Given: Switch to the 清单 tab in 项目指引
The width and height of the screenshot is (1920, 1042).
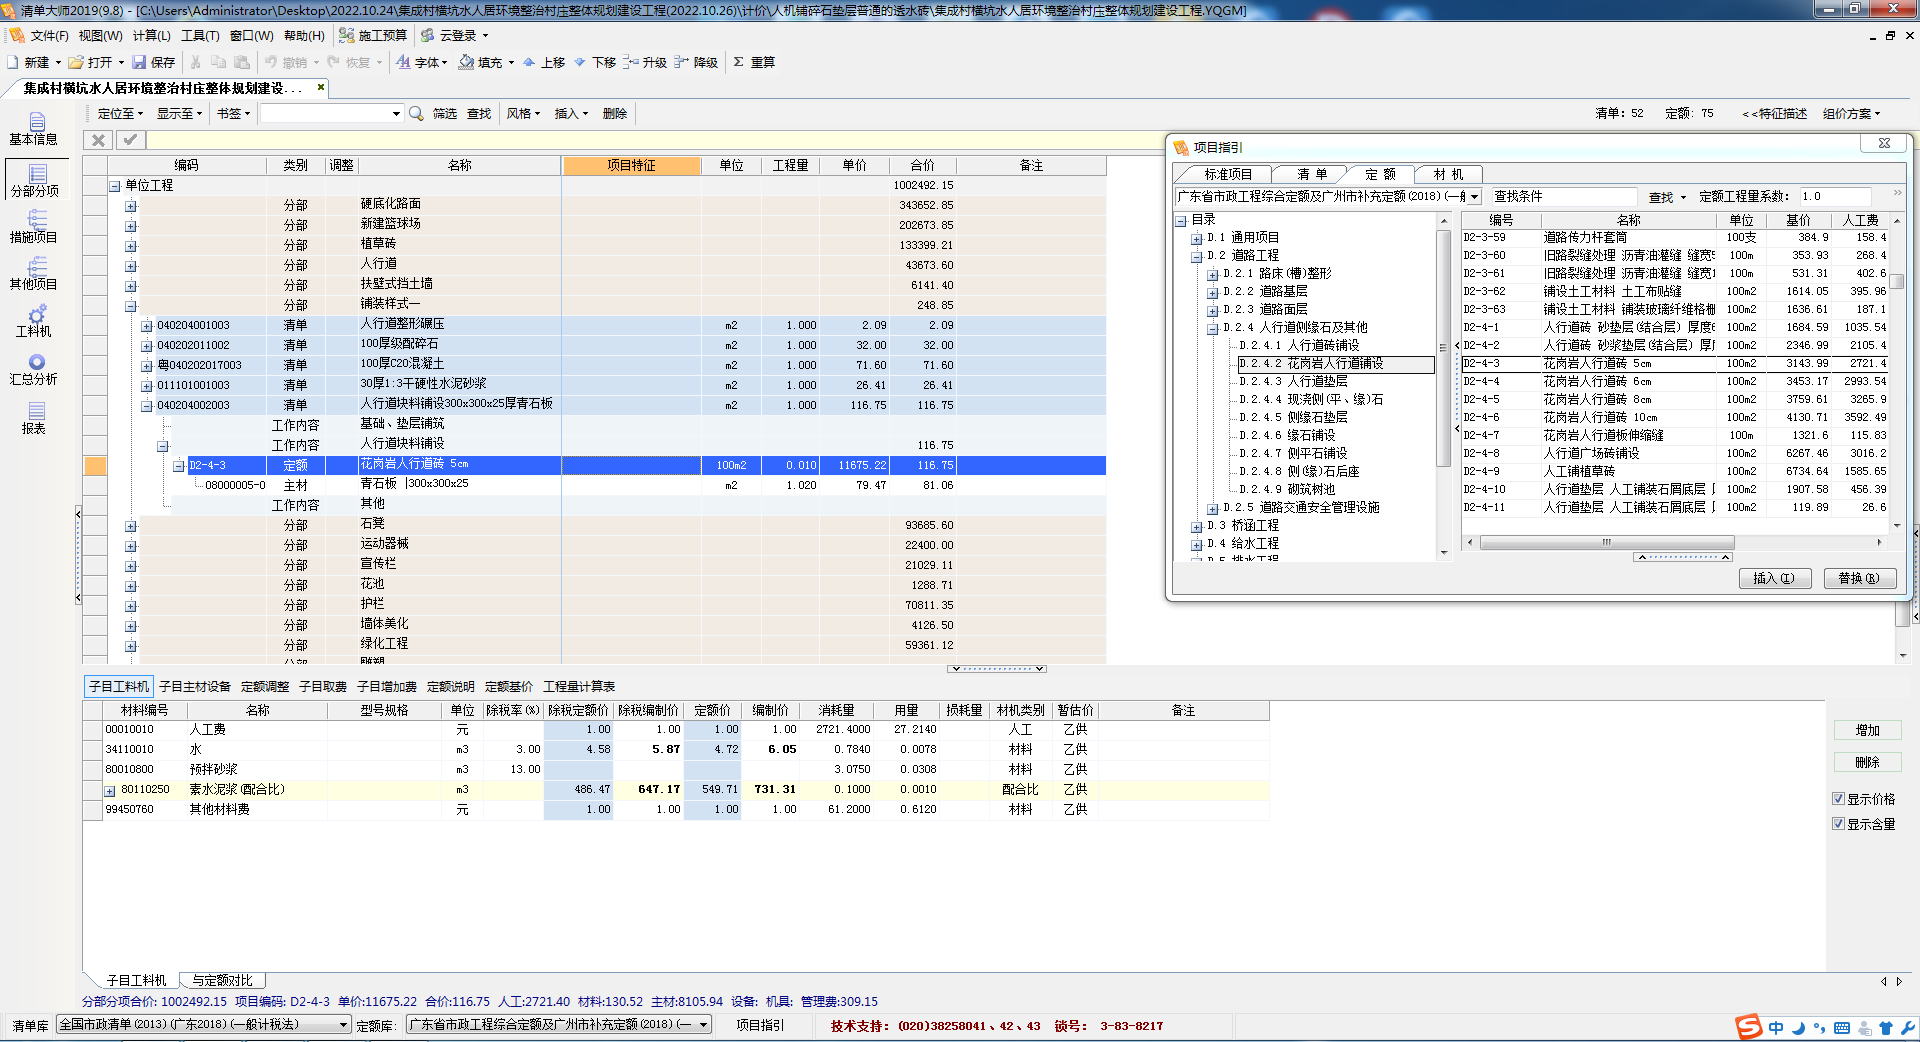Looking at the screenshot, I should click(1312, 174).
